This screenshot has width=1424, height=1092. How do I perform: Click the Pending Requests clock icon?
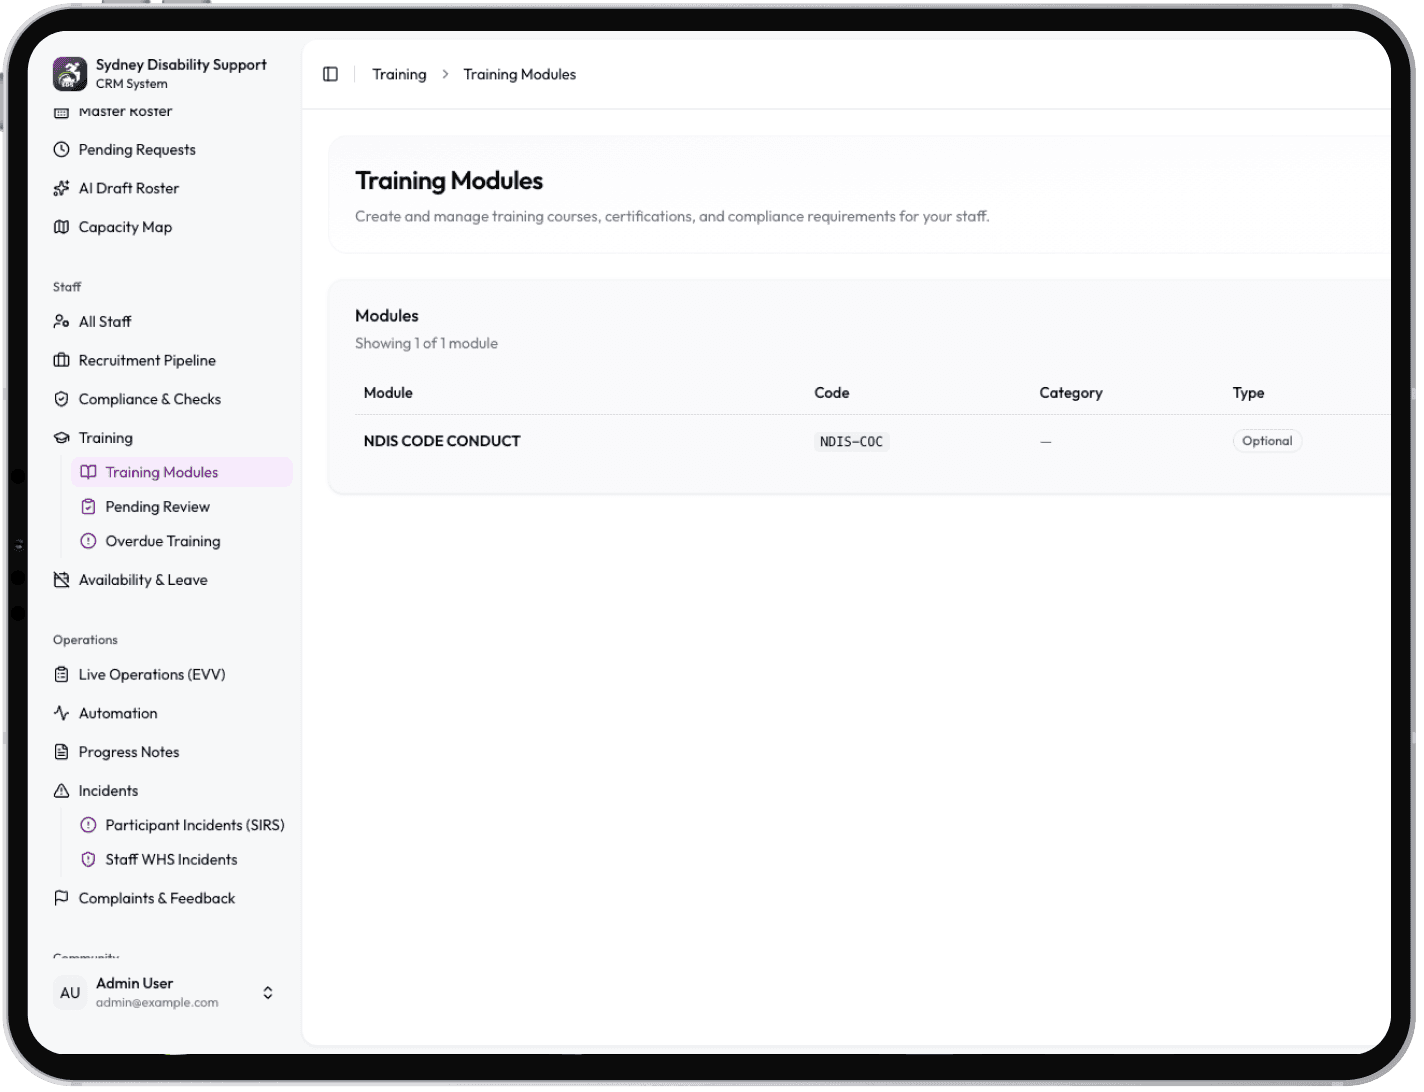61,150
